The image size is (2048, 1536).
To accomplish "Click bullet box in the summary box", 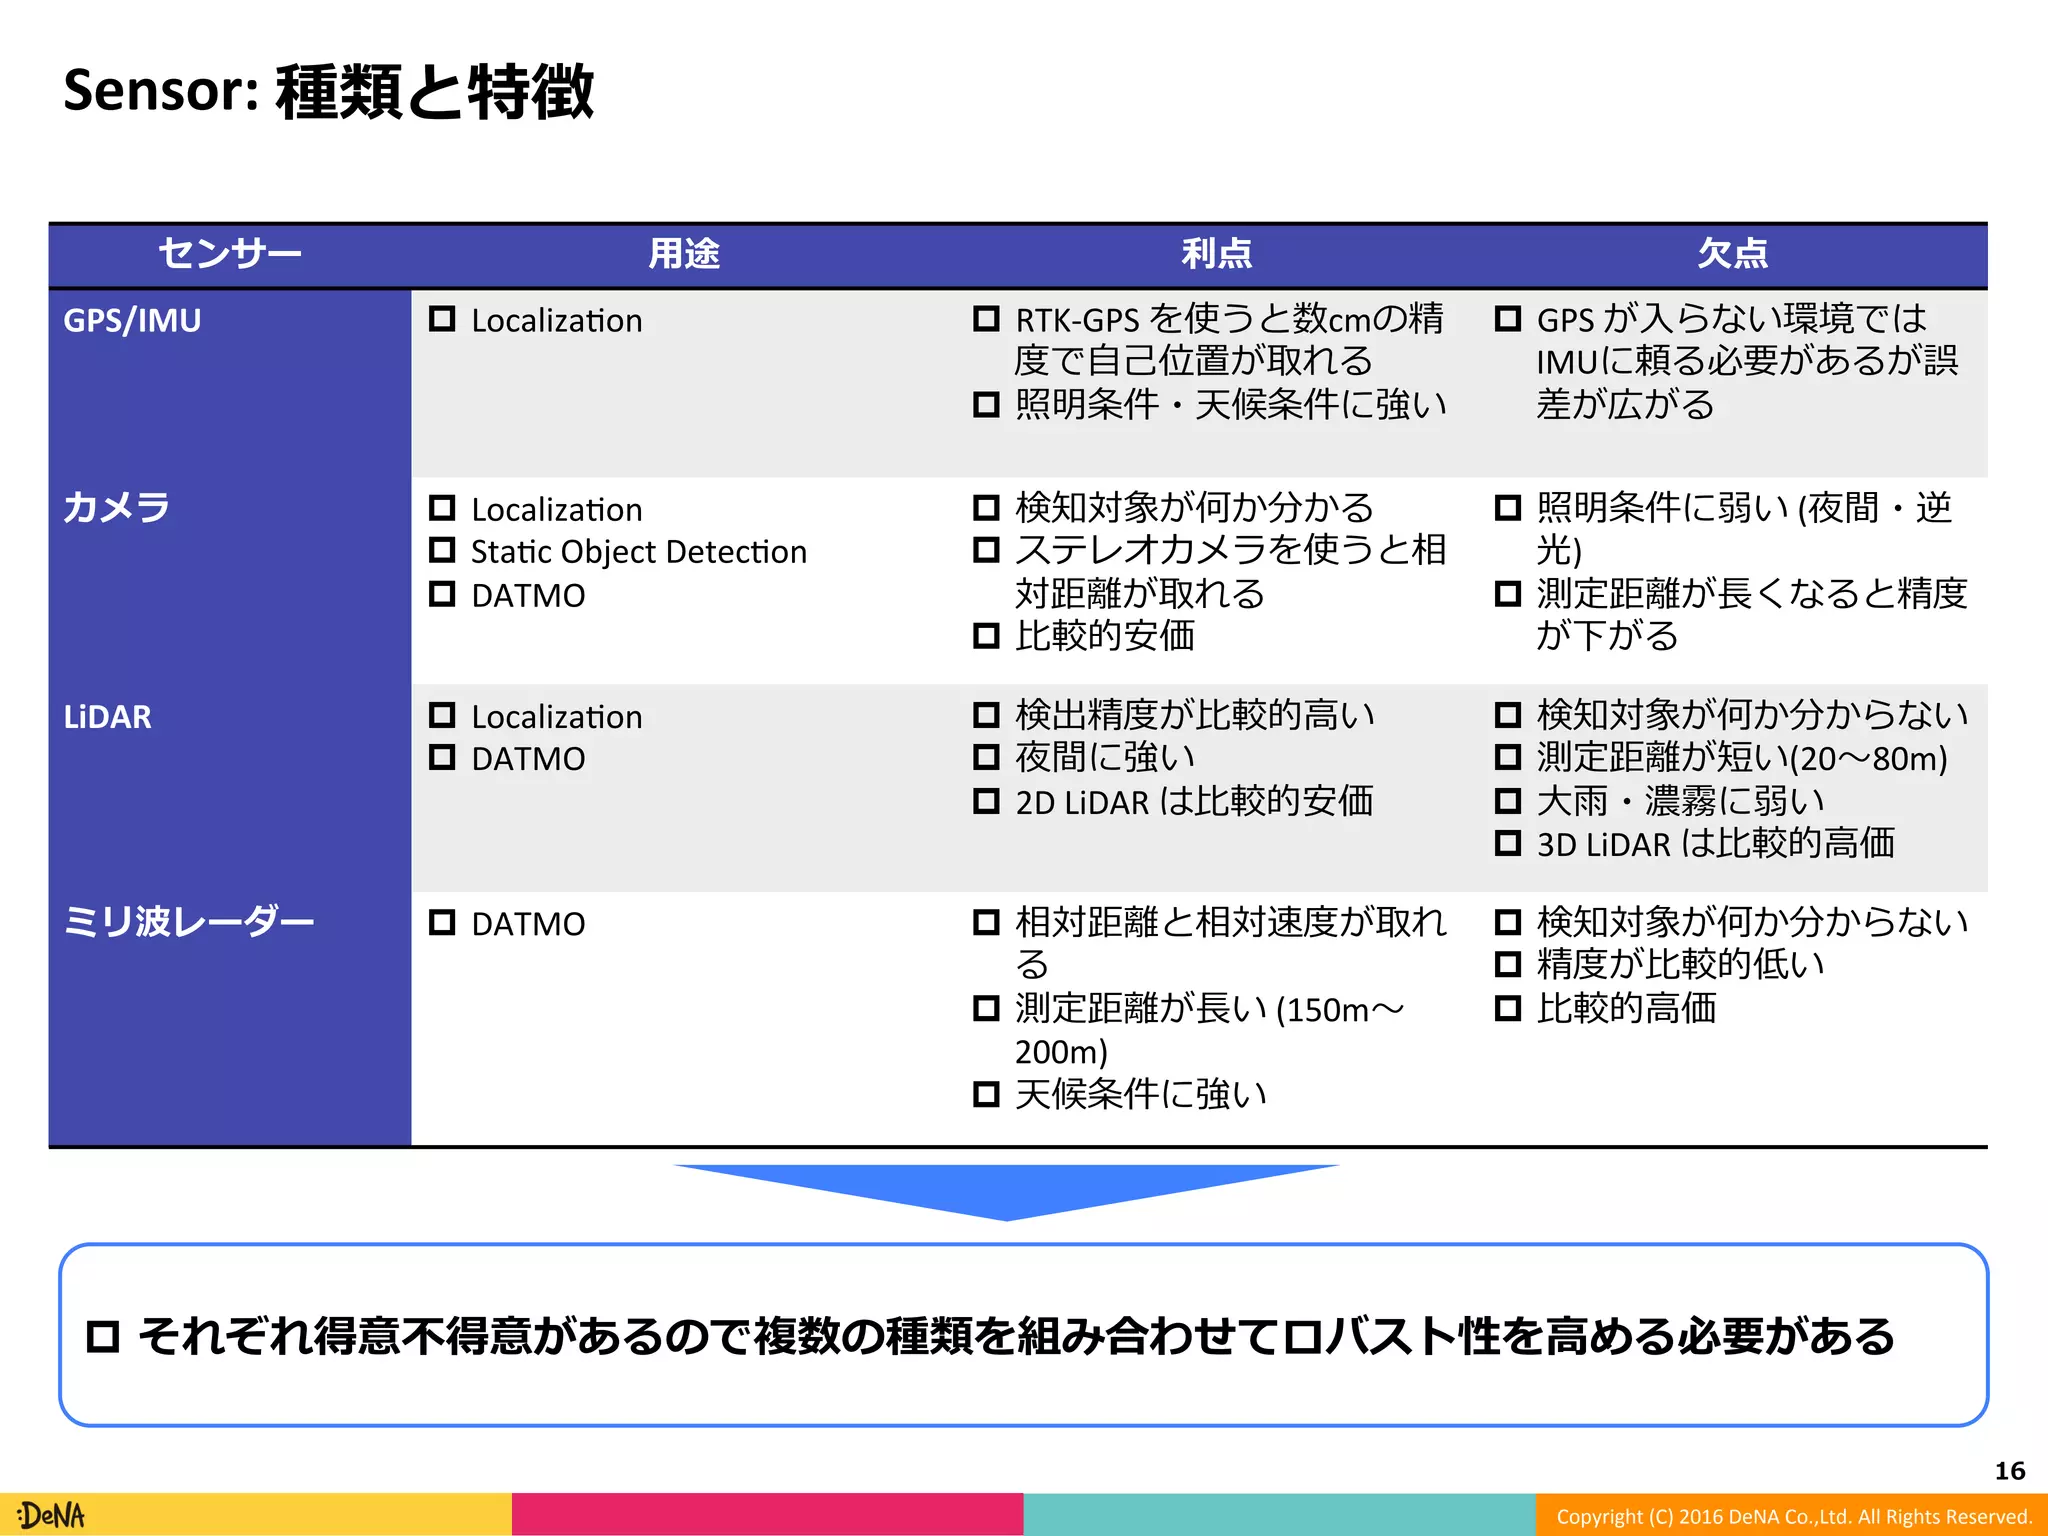I will [x=103, y=1336].
